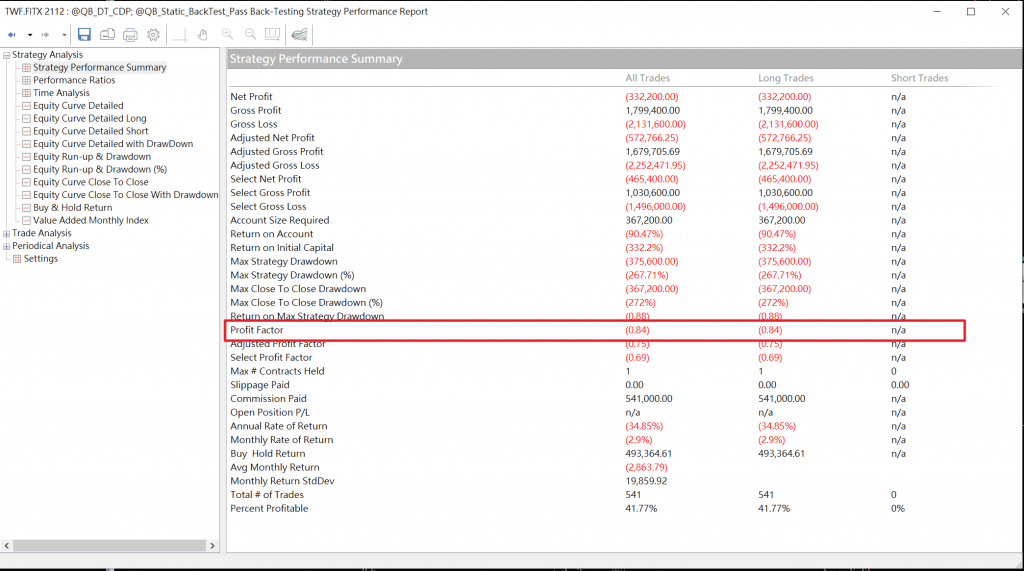The image size is (1024, 571).
Task: Click the Print report printer icon
Action: tap(130, 35)
